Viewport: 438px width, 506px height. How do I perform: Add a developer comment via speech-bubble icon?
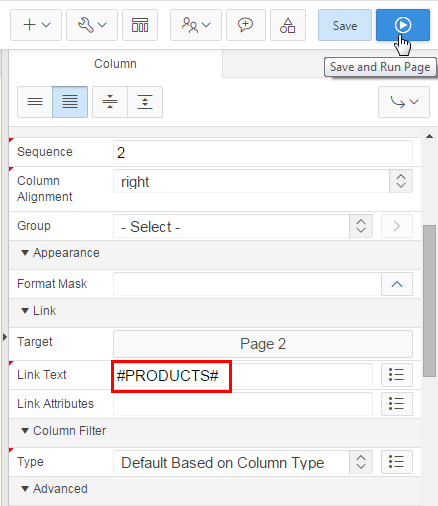tap(246, 25)
